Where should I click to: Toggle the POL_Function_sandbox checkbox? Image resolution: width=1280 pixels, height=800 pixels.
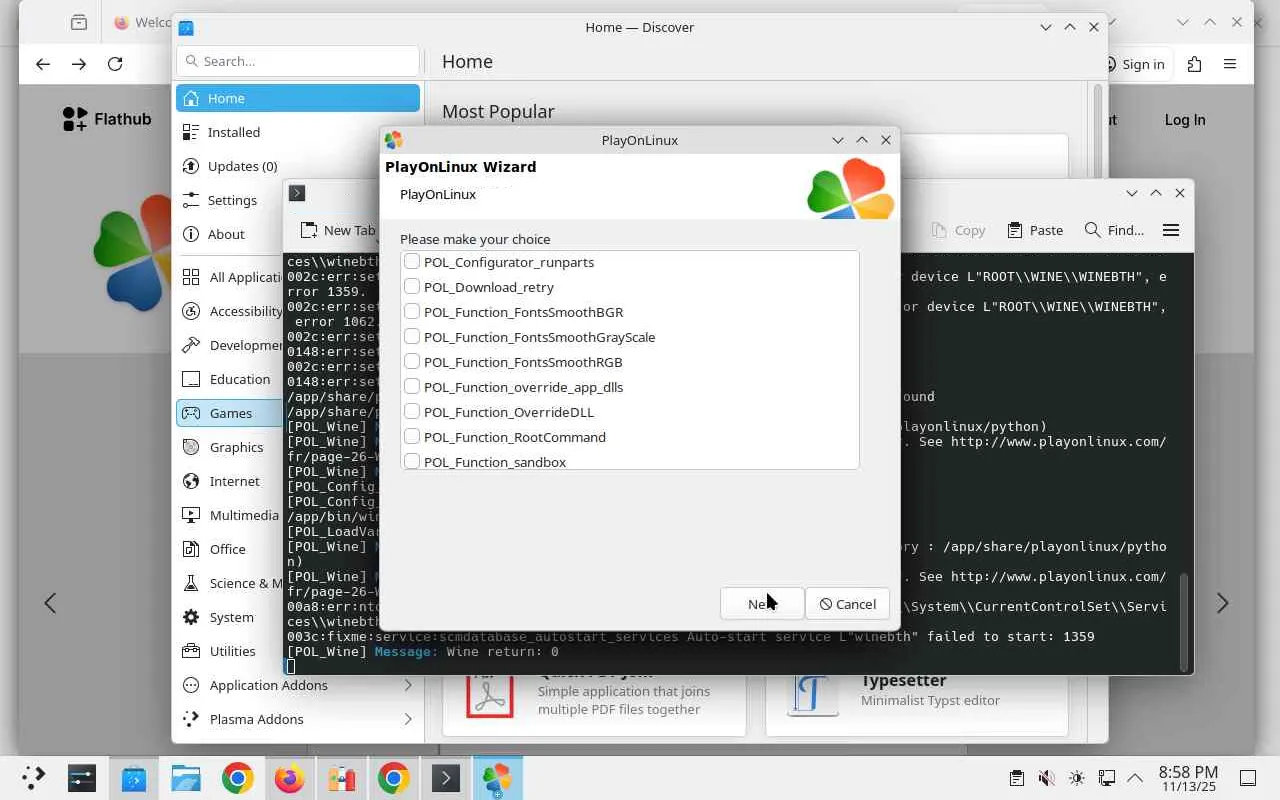(x=412, y=461)
